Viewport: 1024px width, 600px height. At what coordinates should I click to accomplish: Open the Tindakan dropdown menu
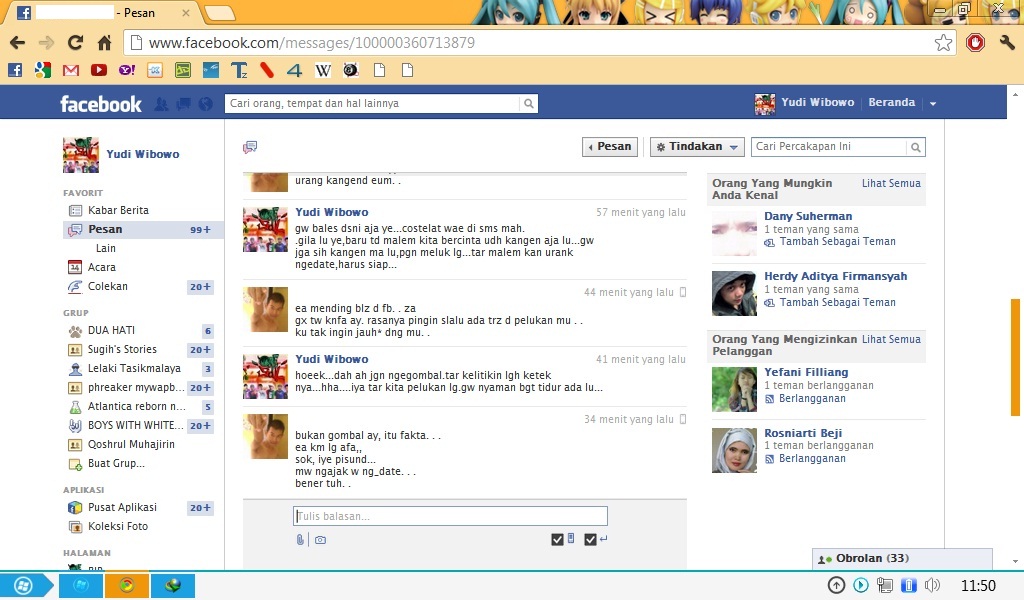click(x=697, y=147)
